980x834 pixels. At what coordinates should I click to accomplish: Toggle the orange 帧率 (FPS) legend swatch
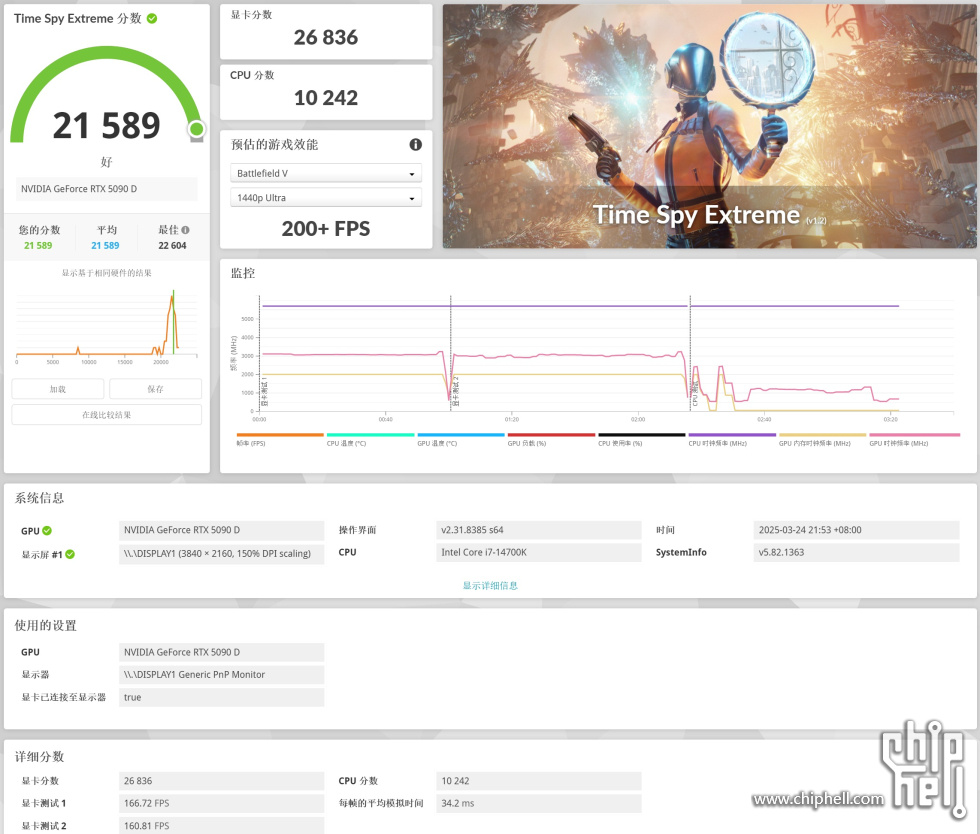tap(280, 435)
